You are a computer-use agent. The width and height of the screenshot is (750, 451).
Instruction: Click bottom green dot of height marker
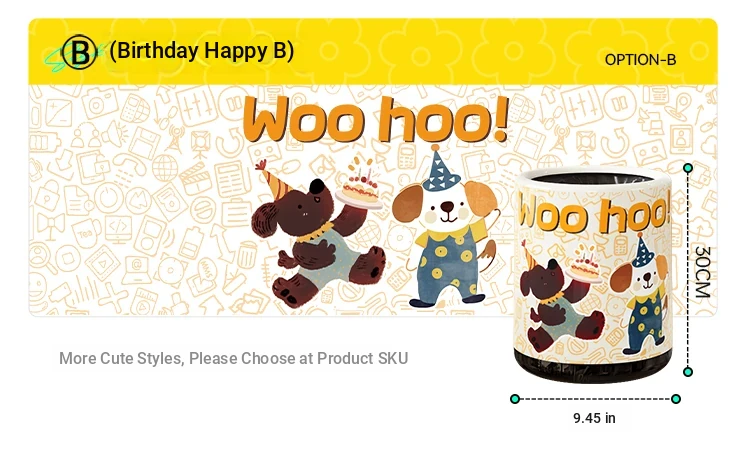coord(688,372)
